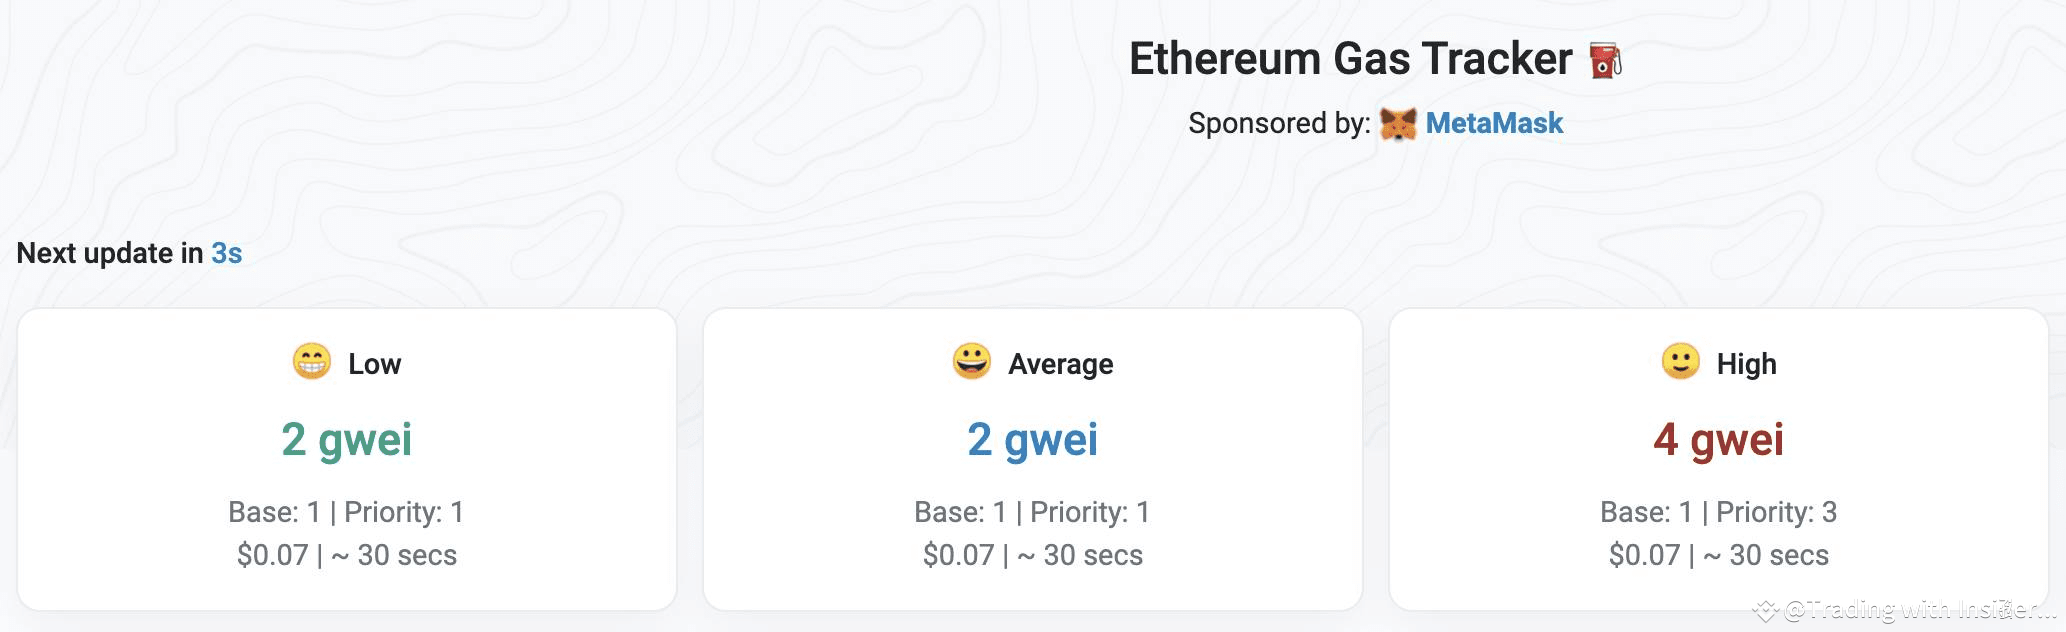This screenshot has width=2066, height=632.
Task: Click the grinning emoji next to Low
Action: [x=312, y=361]
